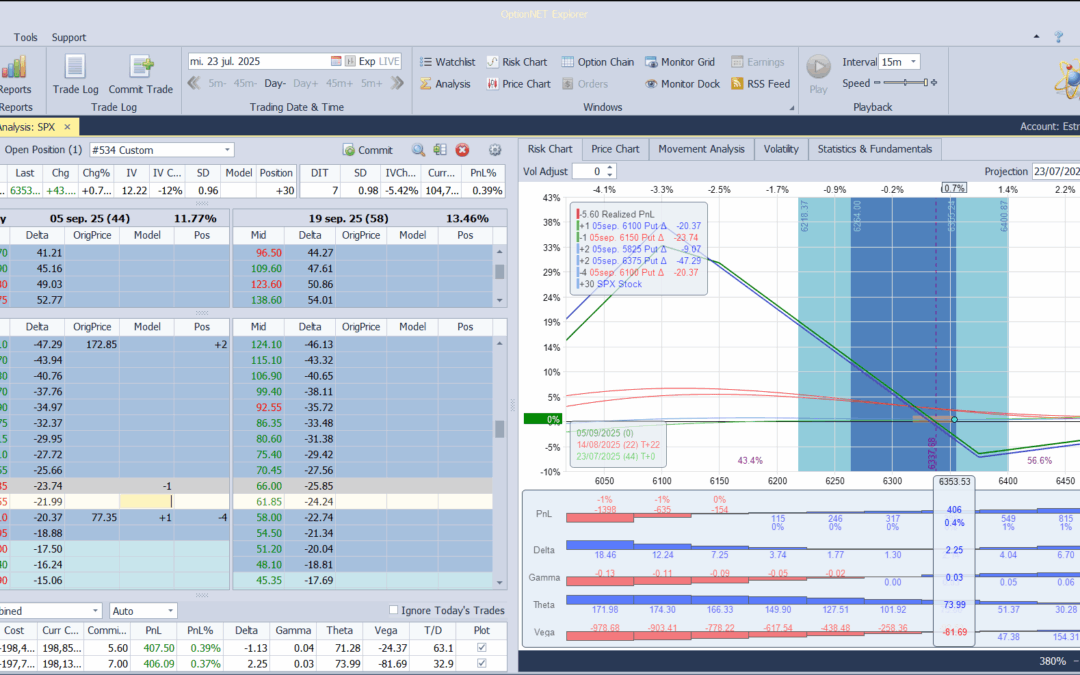Open the calendar date picker icon
The height and width of the screenshot is (675, 1080).
(x=336, y=62)
